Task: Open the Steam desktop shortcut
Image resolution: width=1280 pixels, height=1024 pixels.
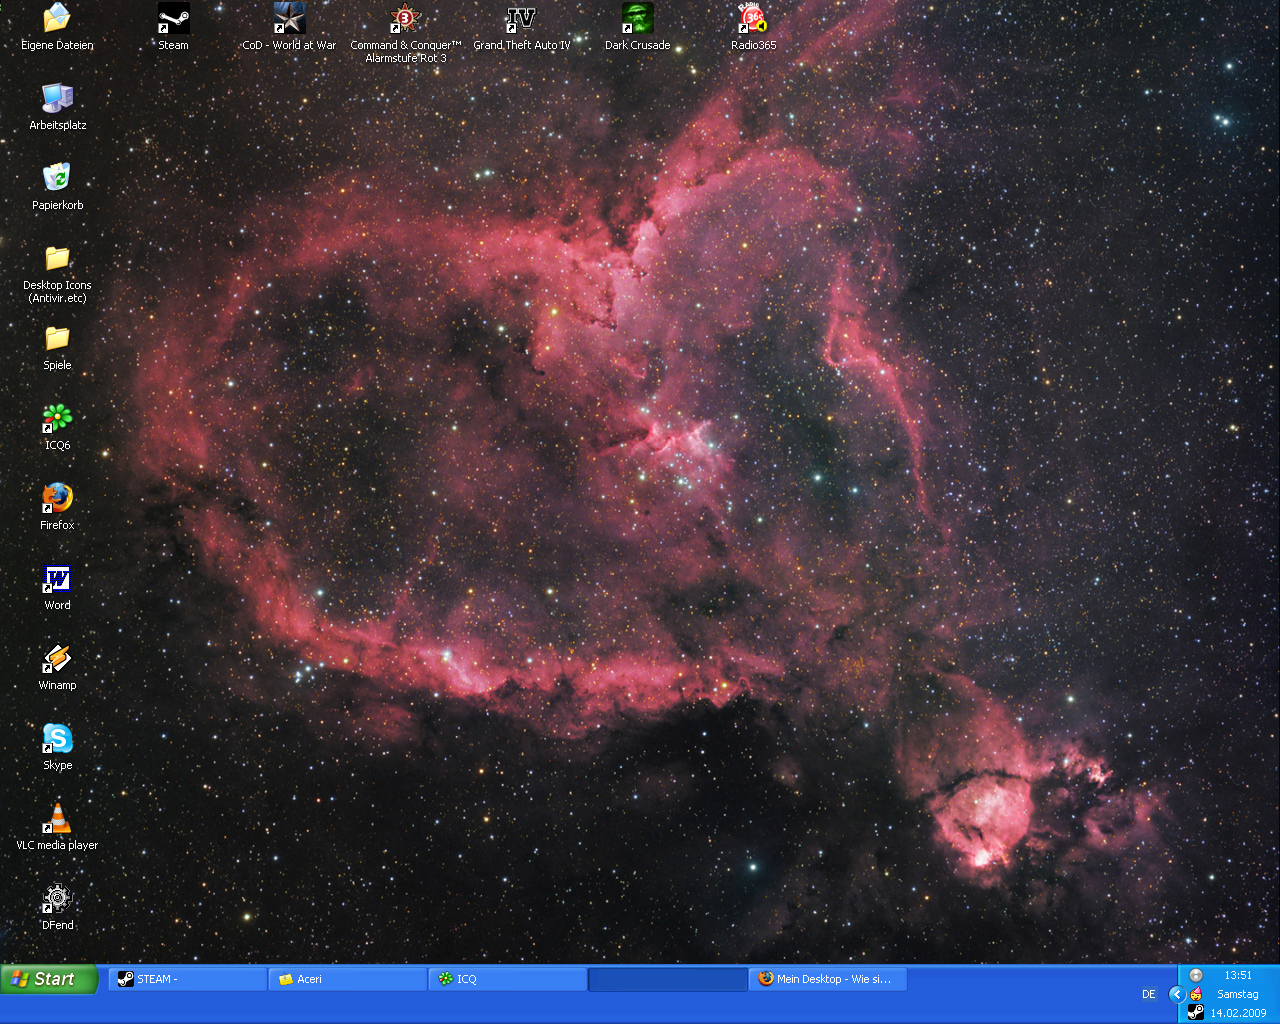Action: click(173, 19)
